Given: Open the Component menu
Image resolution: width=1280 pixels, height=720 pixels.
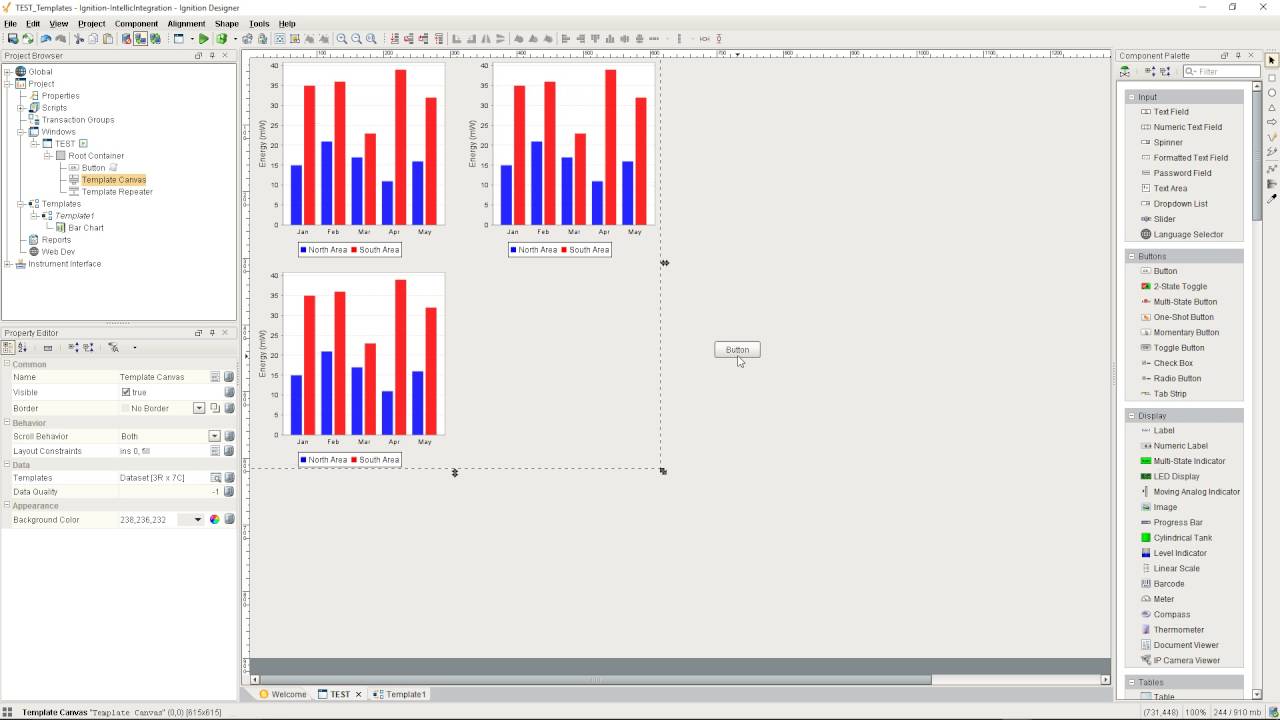Looking at the screenshot, I should pyautogui.click(x=136, y=23).
